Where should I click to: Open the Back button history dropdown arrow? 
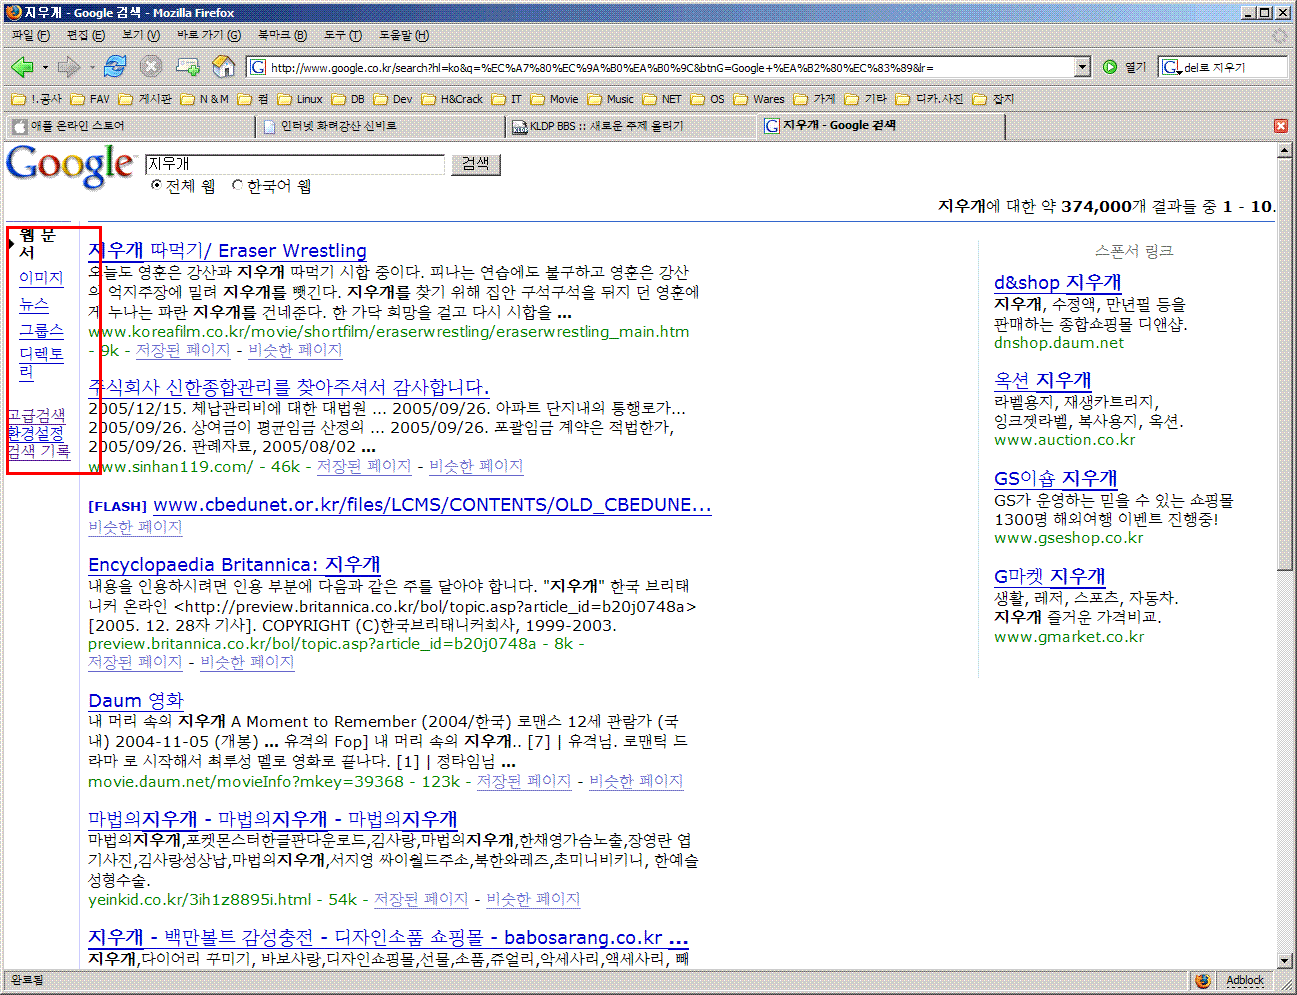click(45, 68)
